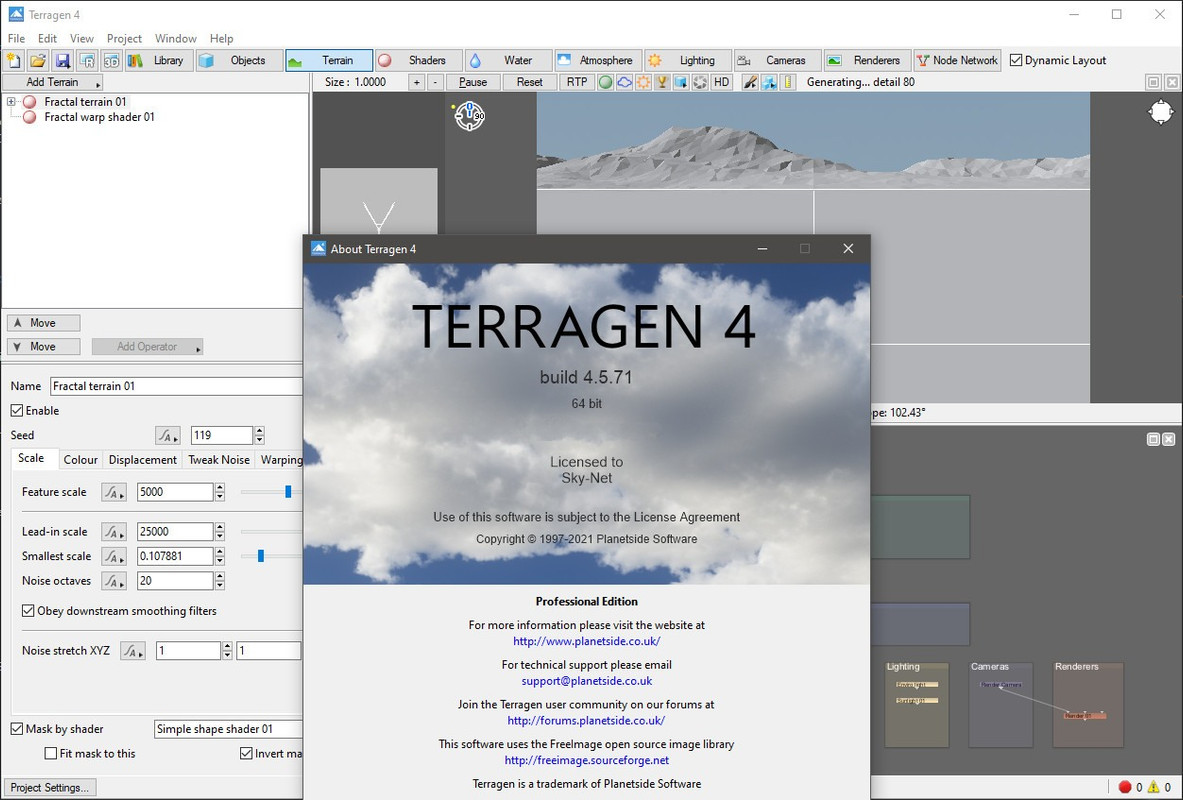Screen dimensions: 1183x800
Task: Open the Add Terrain dropdown
Action: tap(52, 82)
